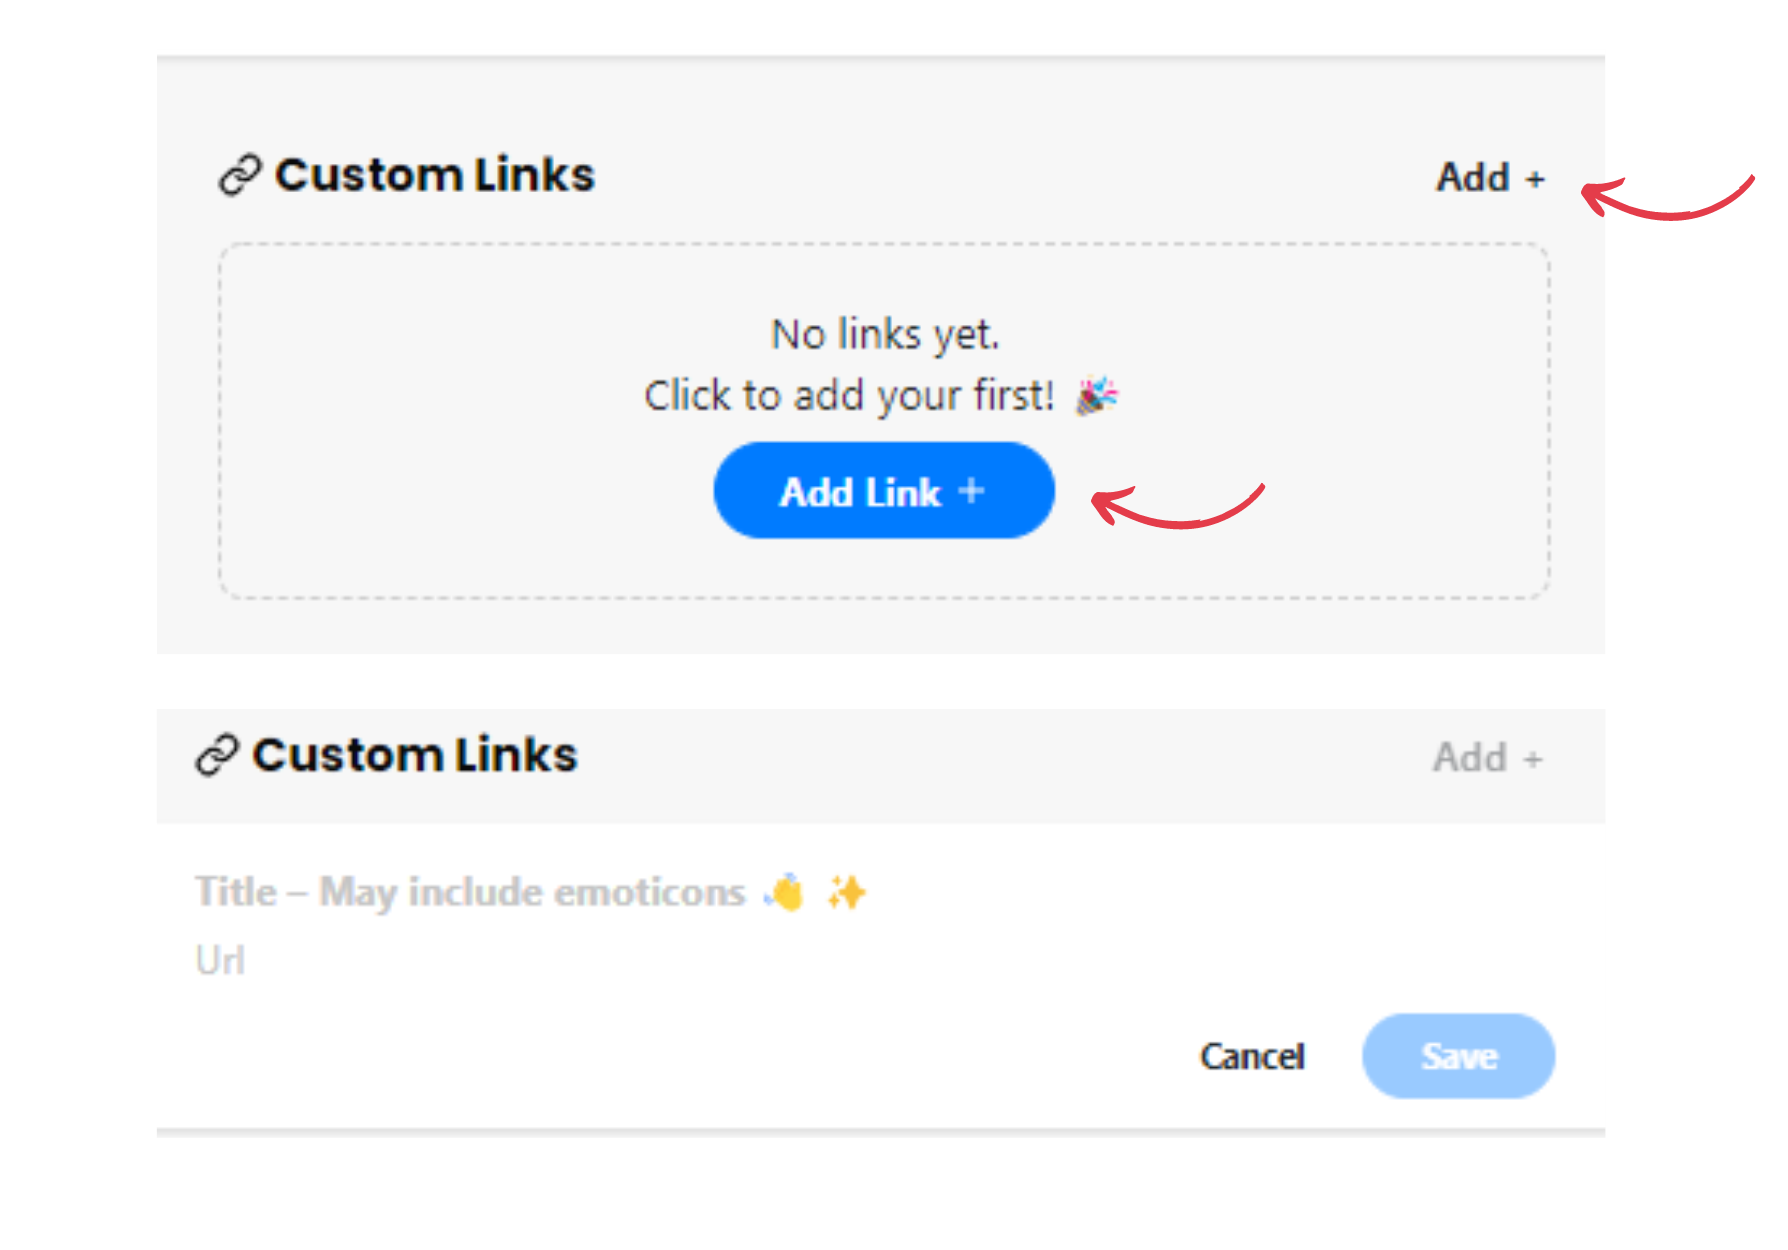
Task: Click the plus sign next to greyed Add
Action: pos(1533,760)
